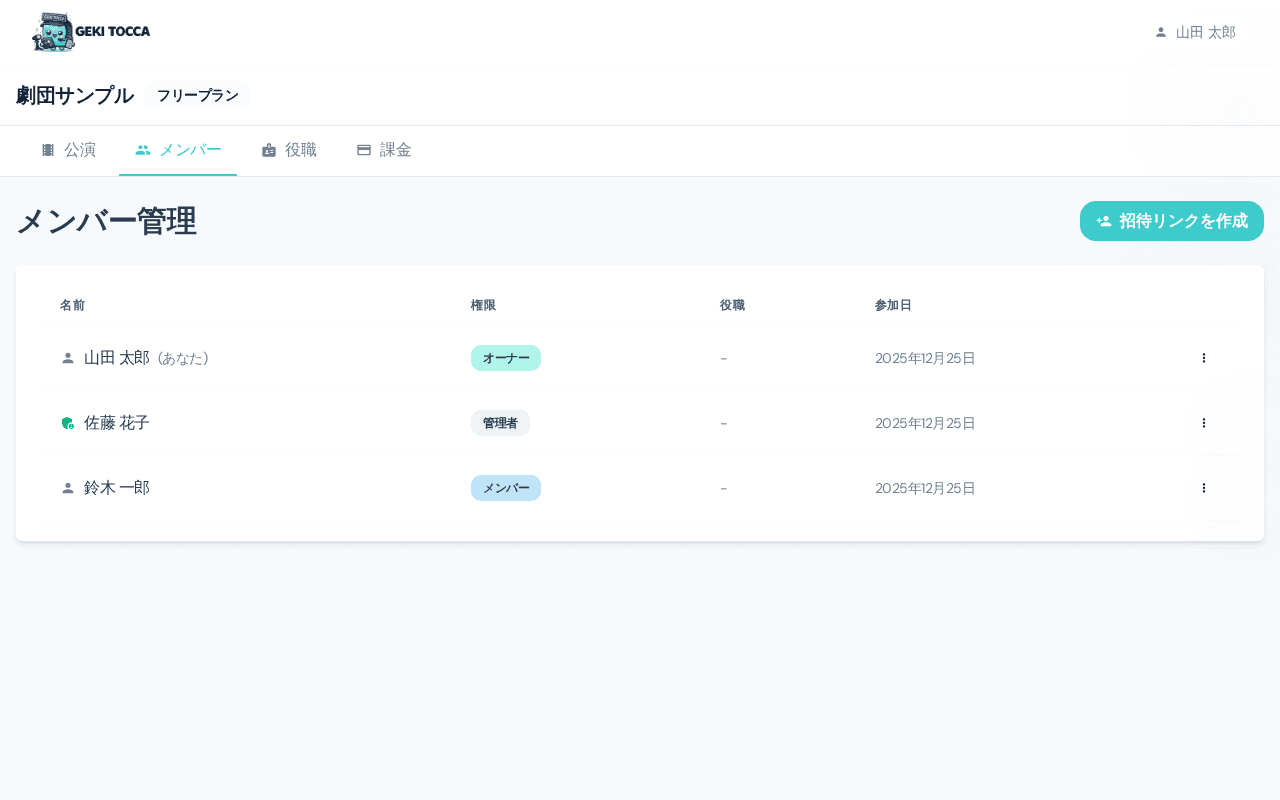Image resolution: width=1280 pixels, height=800 pixels.
Task: Click the メンバー permission badge in 鈴木's row
Action: [x=506, y=488]
